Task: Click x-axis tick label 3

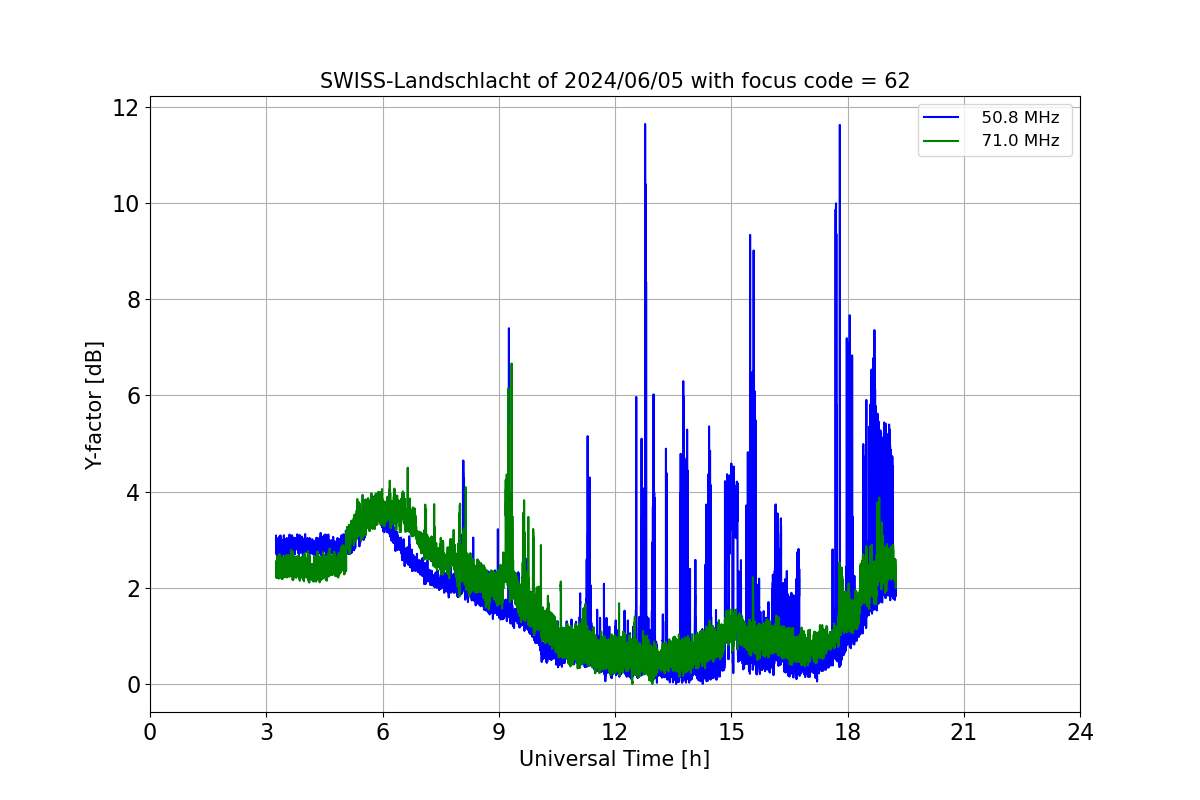Action: [266, 732]
